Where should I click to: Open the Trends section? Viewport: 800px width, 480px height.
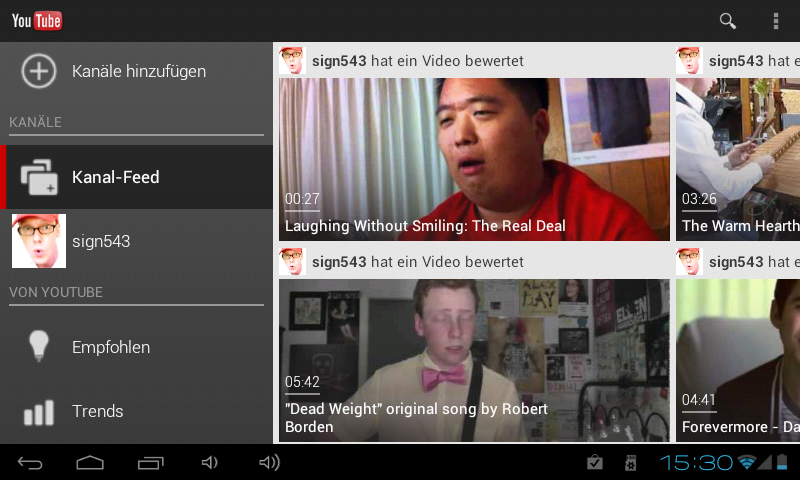pos(136,411)
